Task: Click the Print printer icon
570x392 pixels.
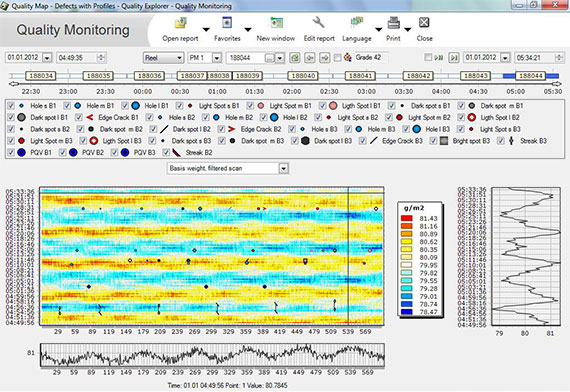Action: [394, 23]
